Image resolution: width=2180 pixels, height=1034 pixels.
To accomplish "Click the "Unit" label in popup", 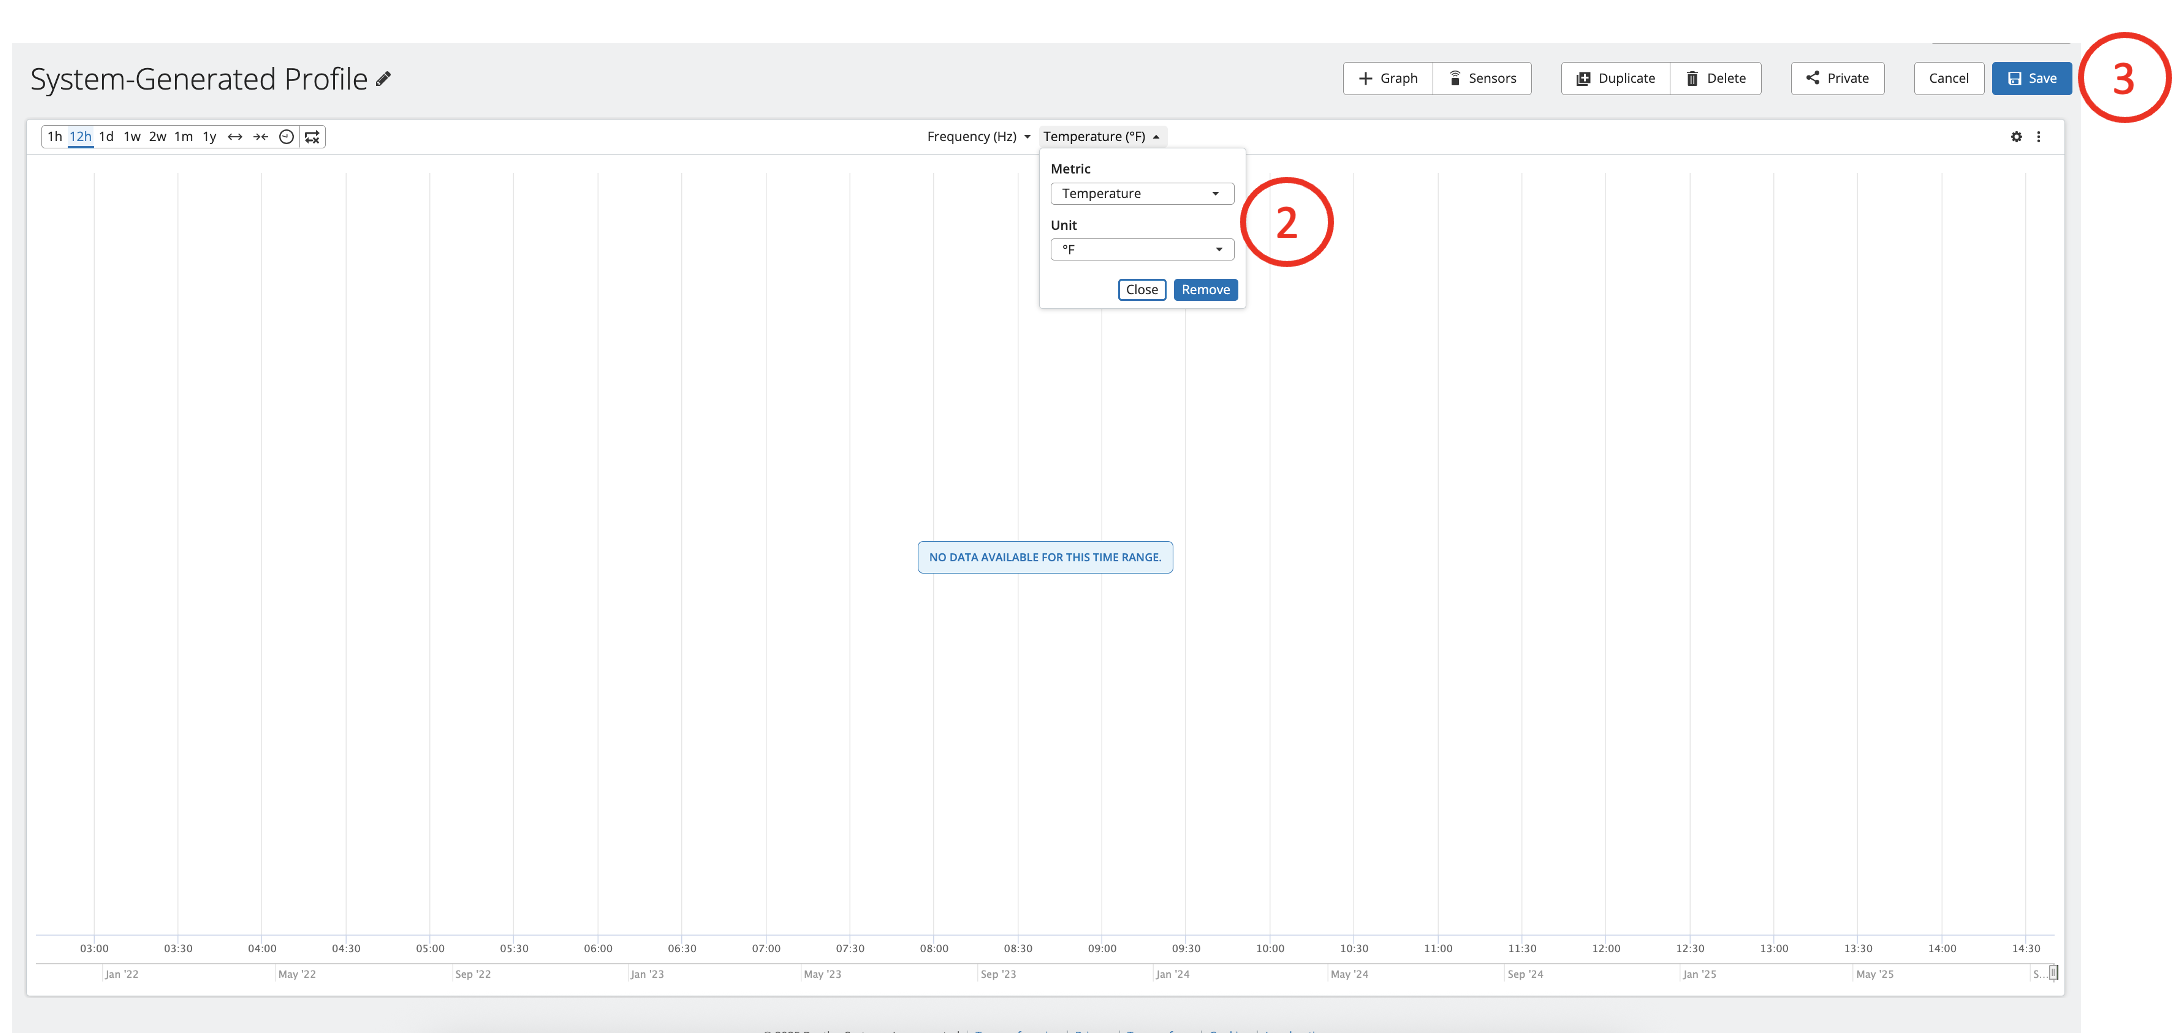I will click(1064, 226).
